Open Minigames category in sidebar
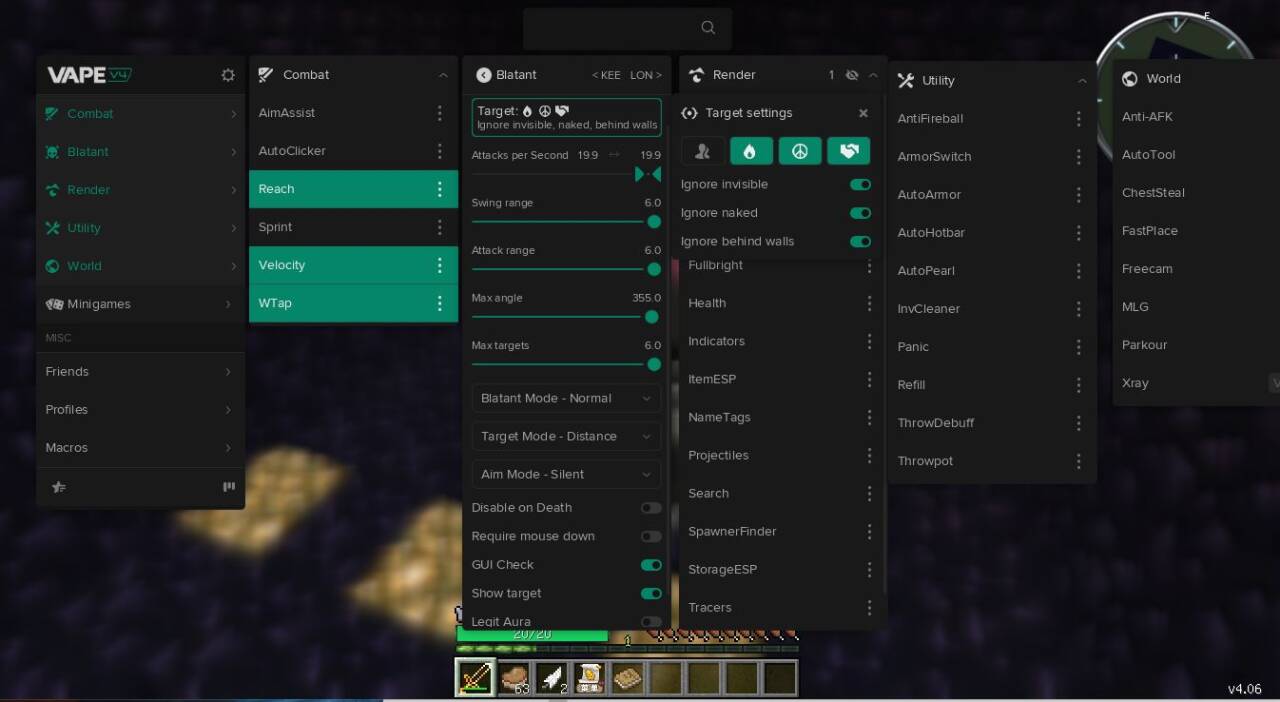 pos(140,304)
